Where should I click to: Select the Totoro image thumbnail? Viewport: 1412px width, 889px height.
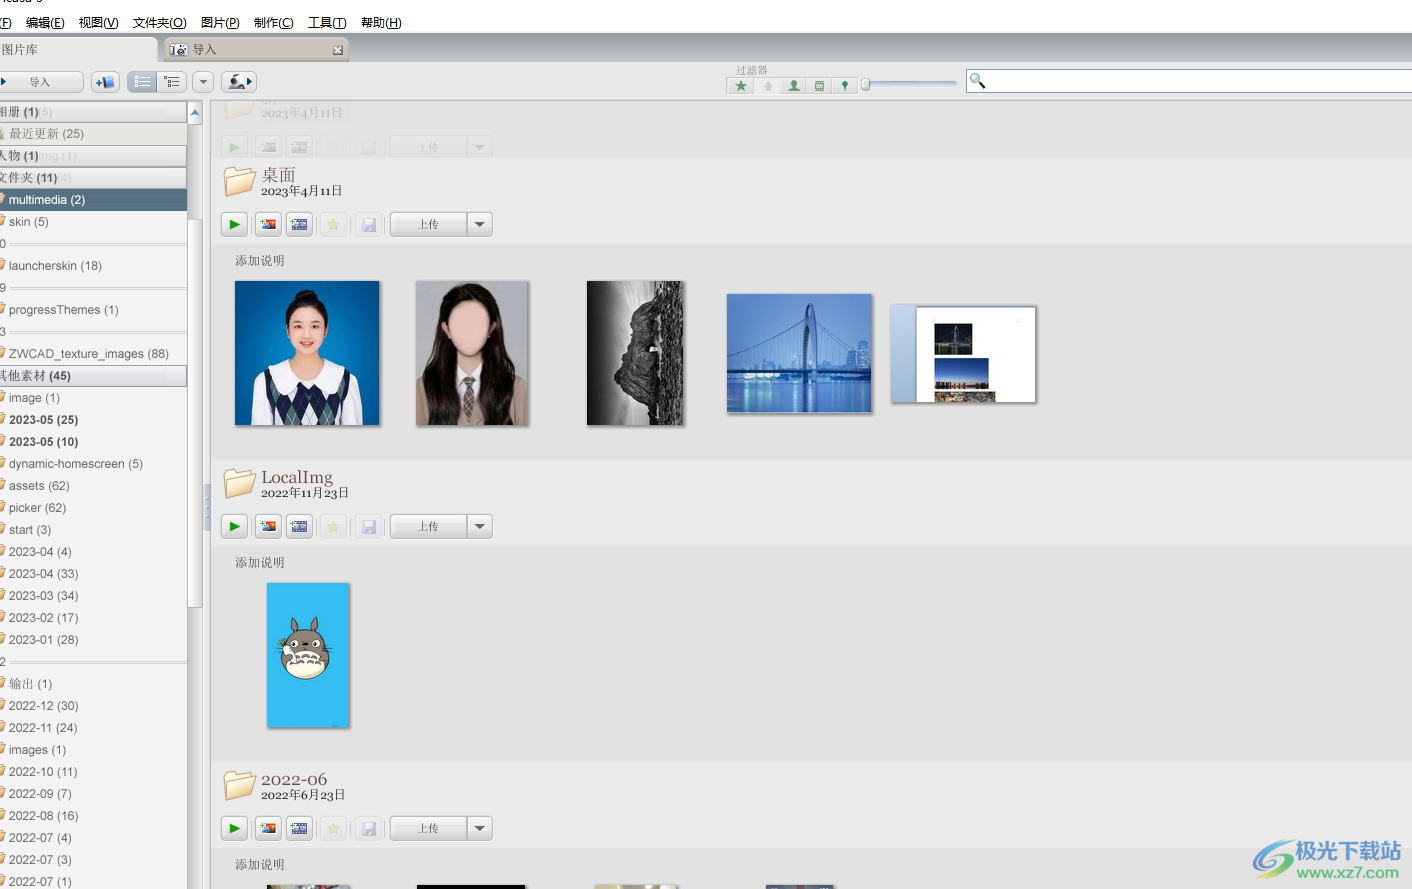(x=308, y=655)
